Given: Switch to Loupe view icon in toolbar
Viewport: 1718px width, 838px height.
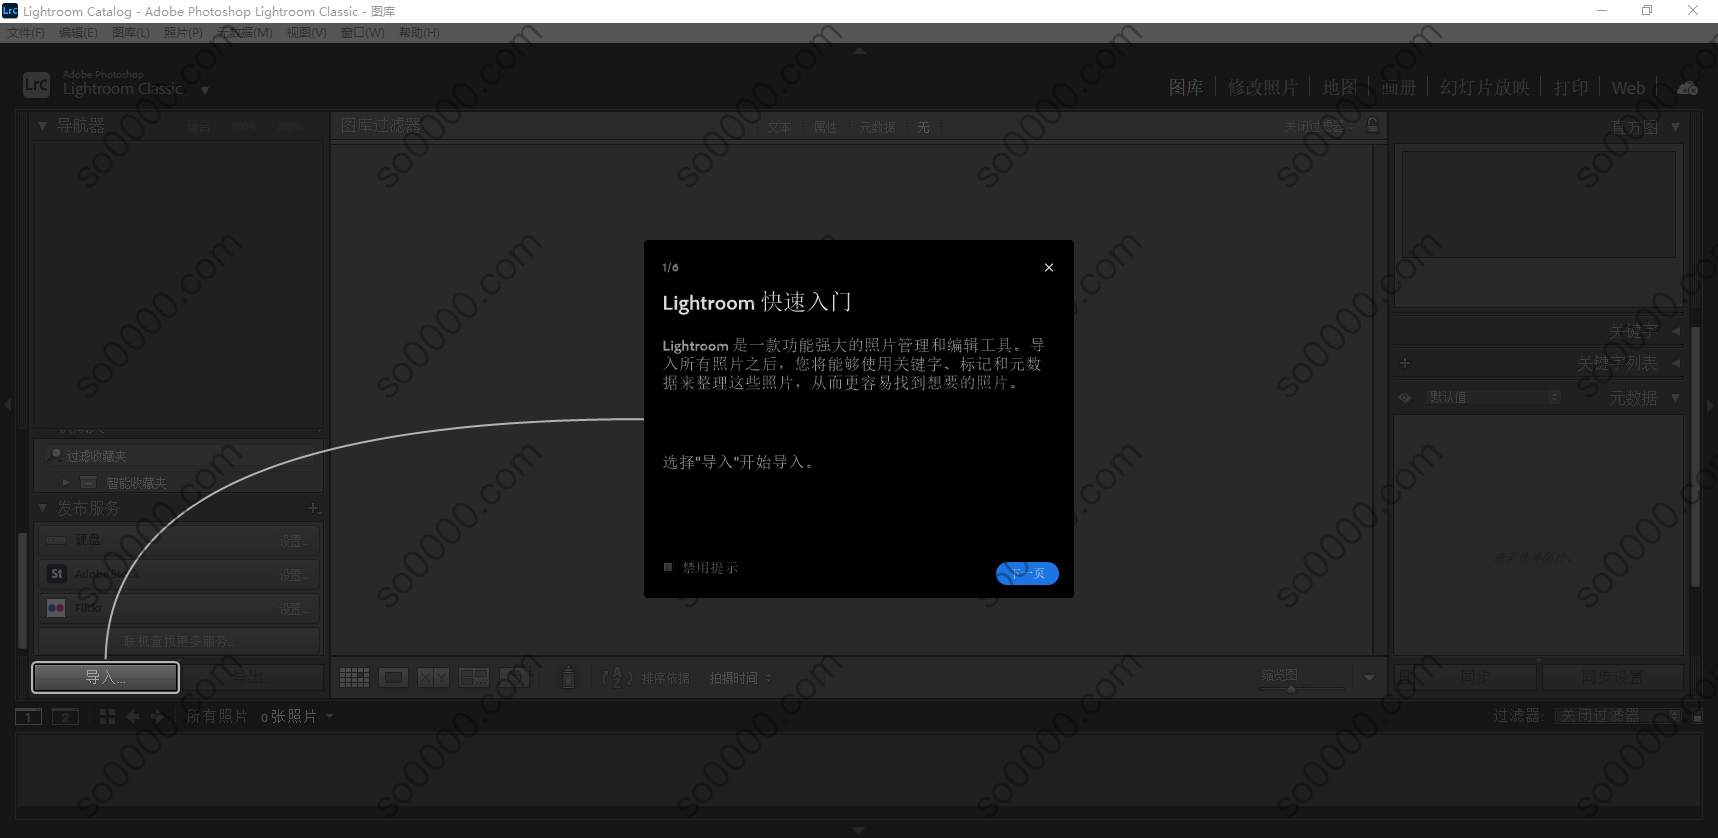Looking at the screenshot, I should (x=393, y=678).
